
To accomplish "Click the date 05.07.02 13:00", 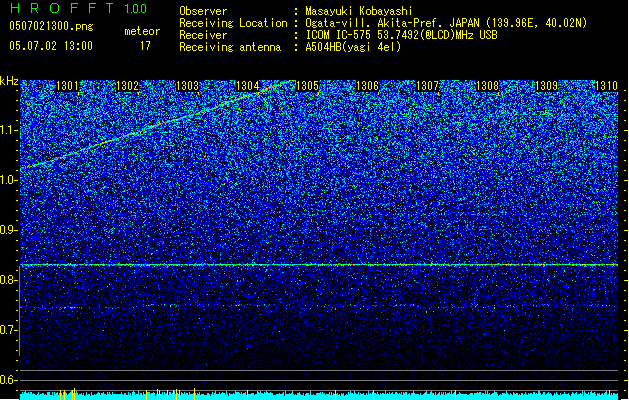I will pyautogui.click(x=51, y=46).
